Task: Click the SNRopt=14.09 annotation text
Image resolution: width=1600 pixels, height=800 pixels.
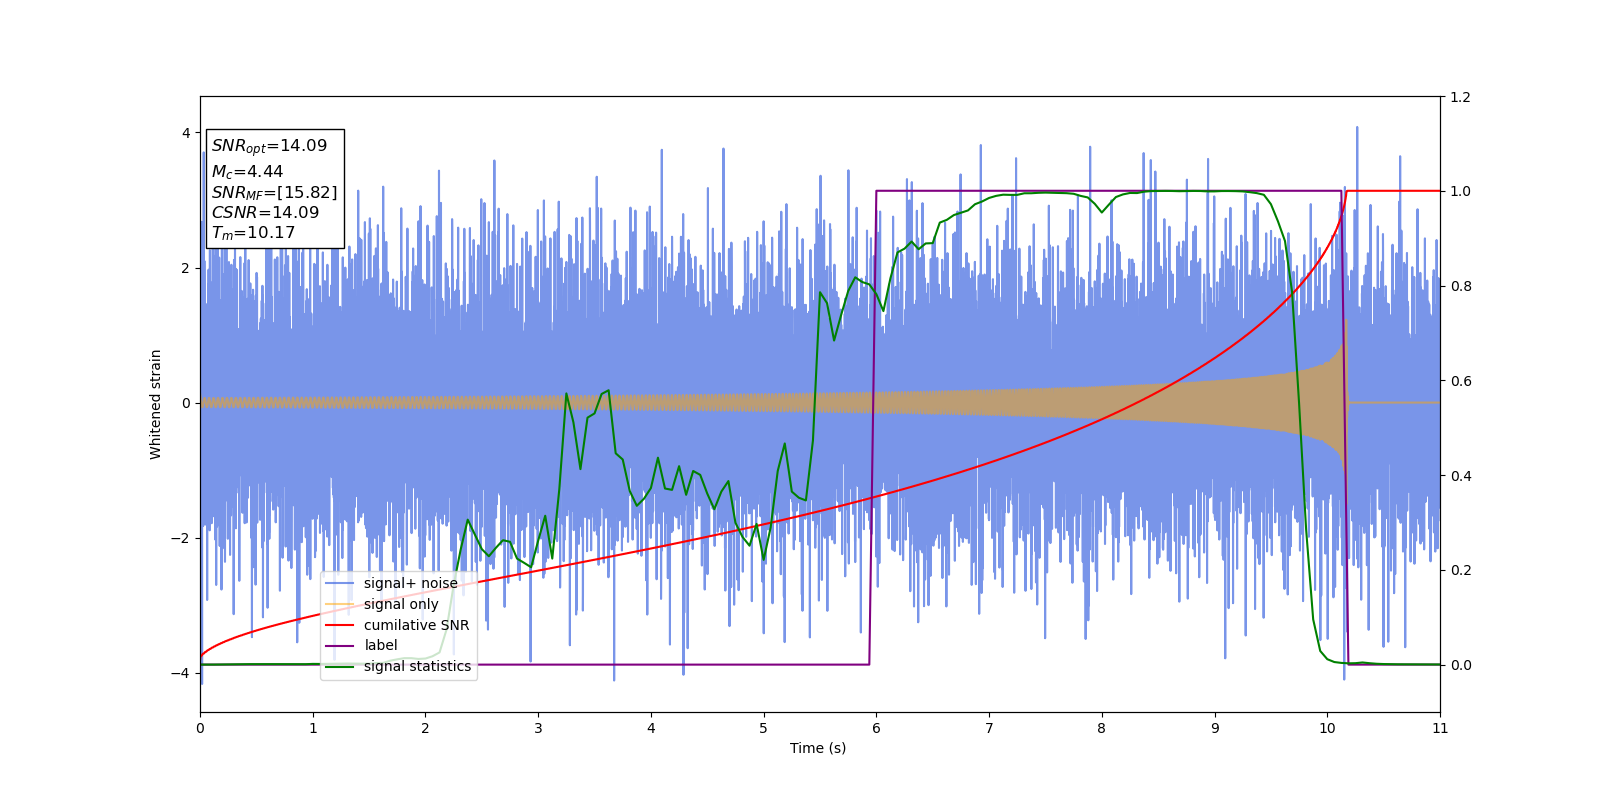Action: [x=269, y=146]
